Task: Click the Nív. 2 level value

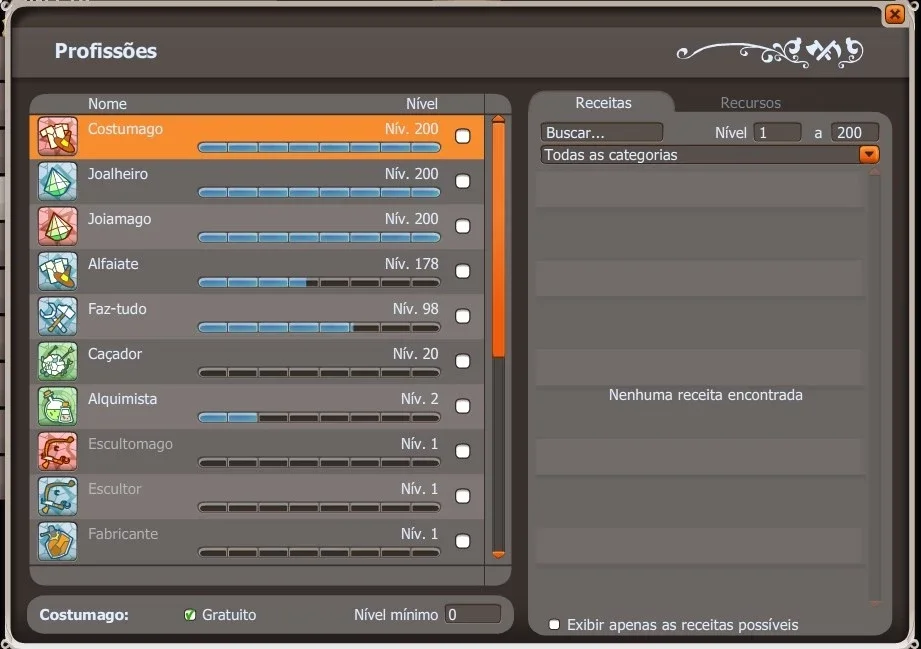Action: (419, 399)
